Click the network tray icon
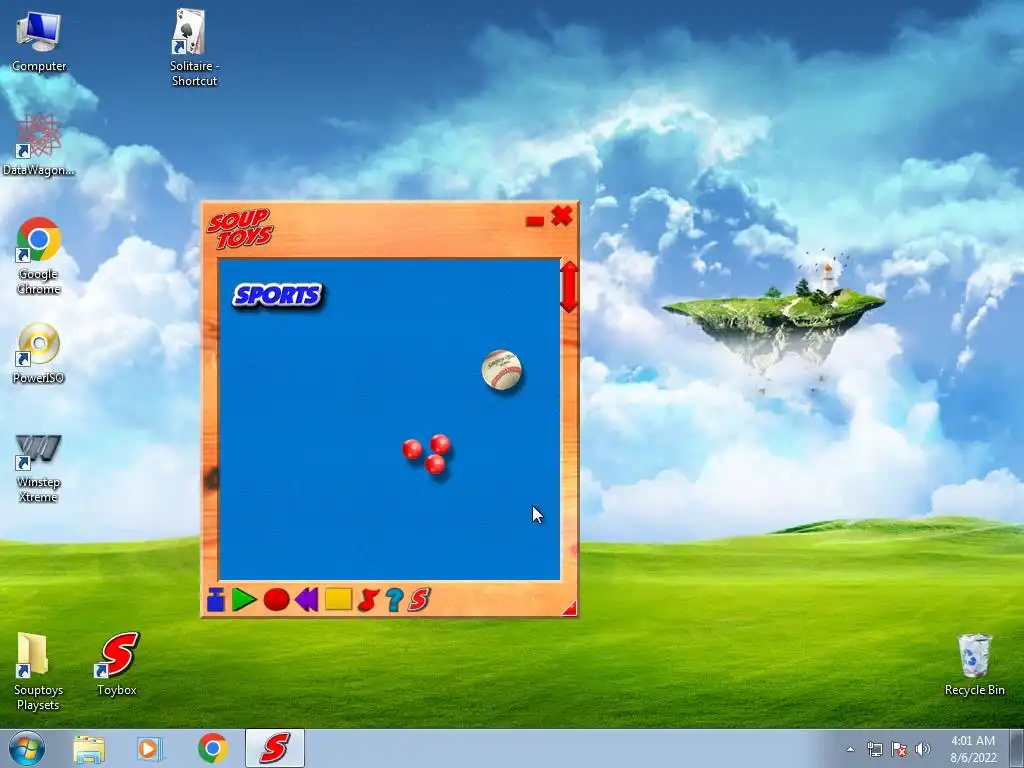 tap(874, 749)
